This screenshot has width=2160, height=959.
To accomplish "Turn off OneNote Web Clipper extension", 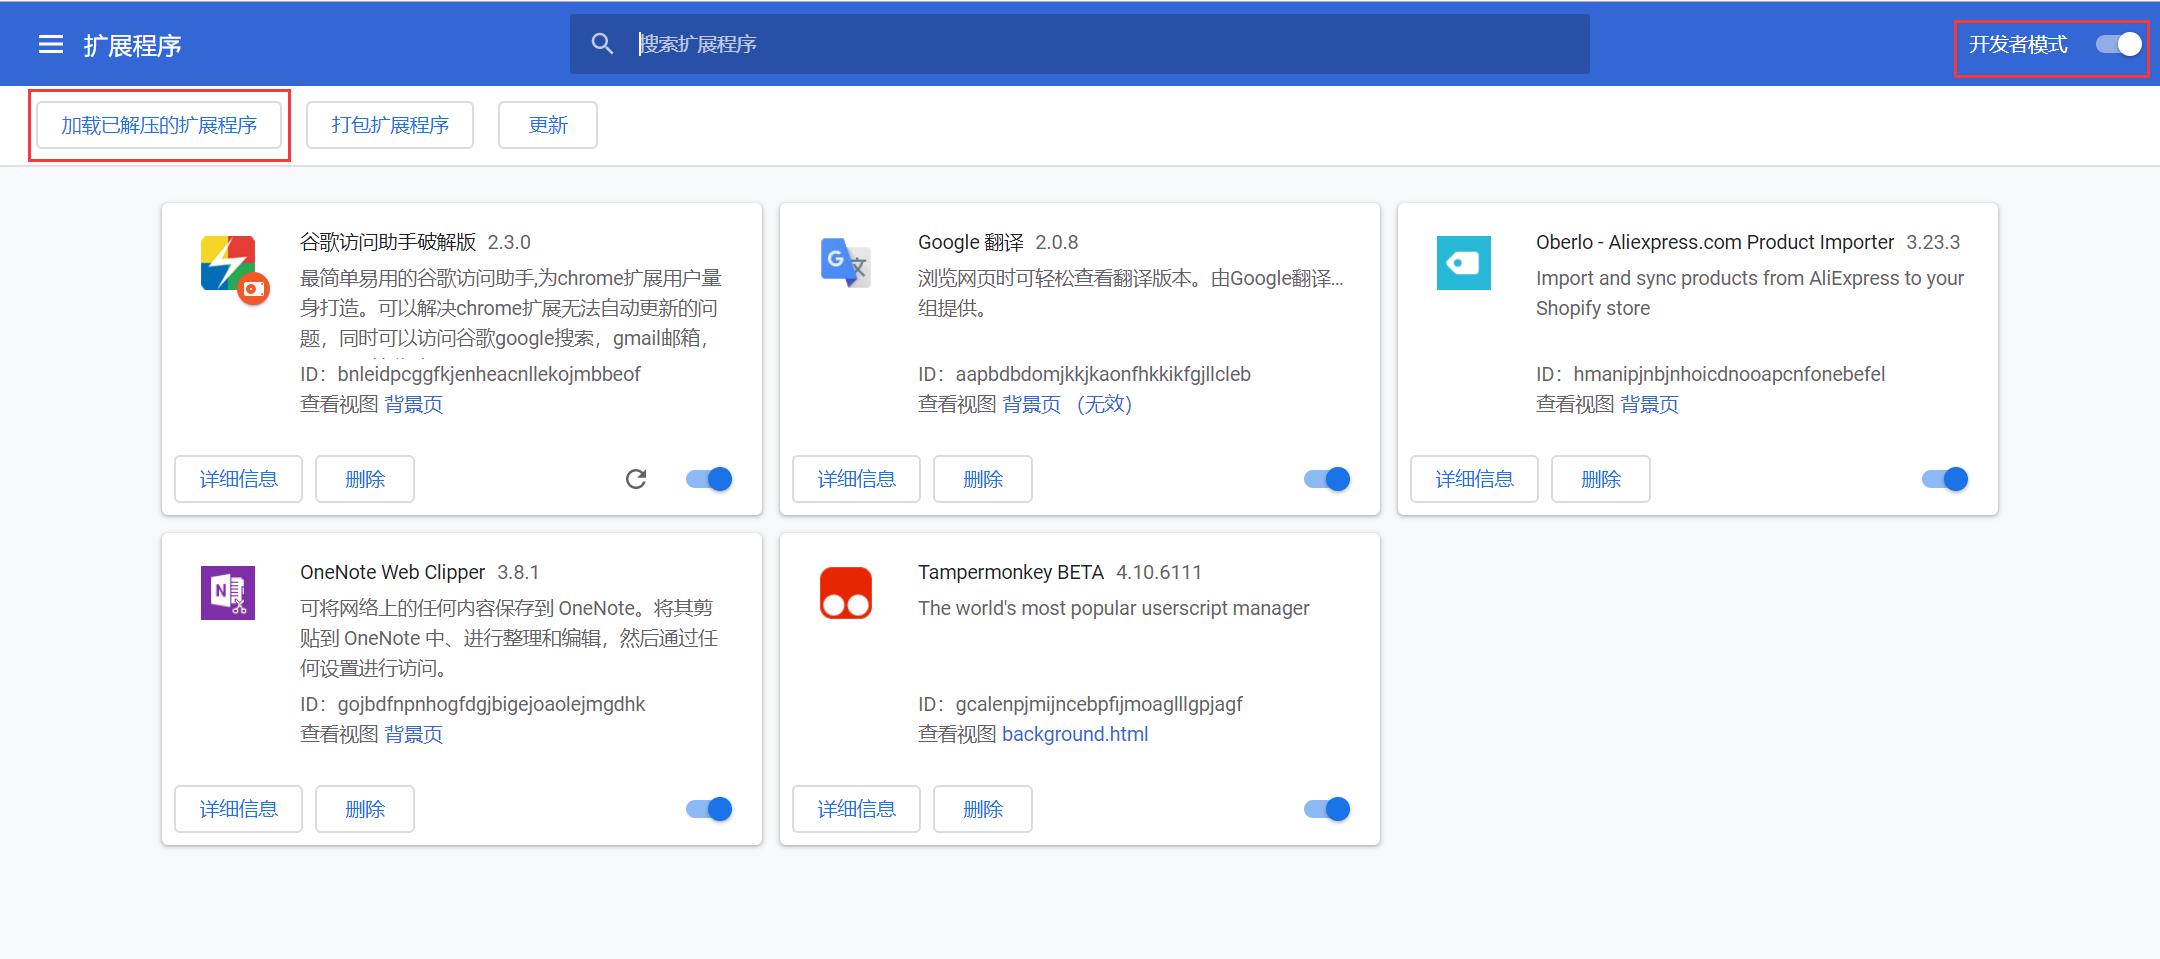I will 709,809.
